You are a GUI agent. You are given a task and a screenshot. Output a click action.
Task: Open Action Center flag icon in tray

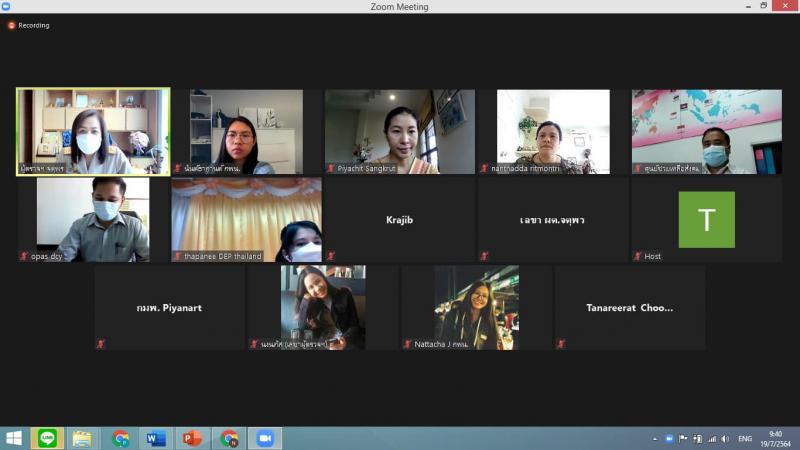[x=683, y=439]
